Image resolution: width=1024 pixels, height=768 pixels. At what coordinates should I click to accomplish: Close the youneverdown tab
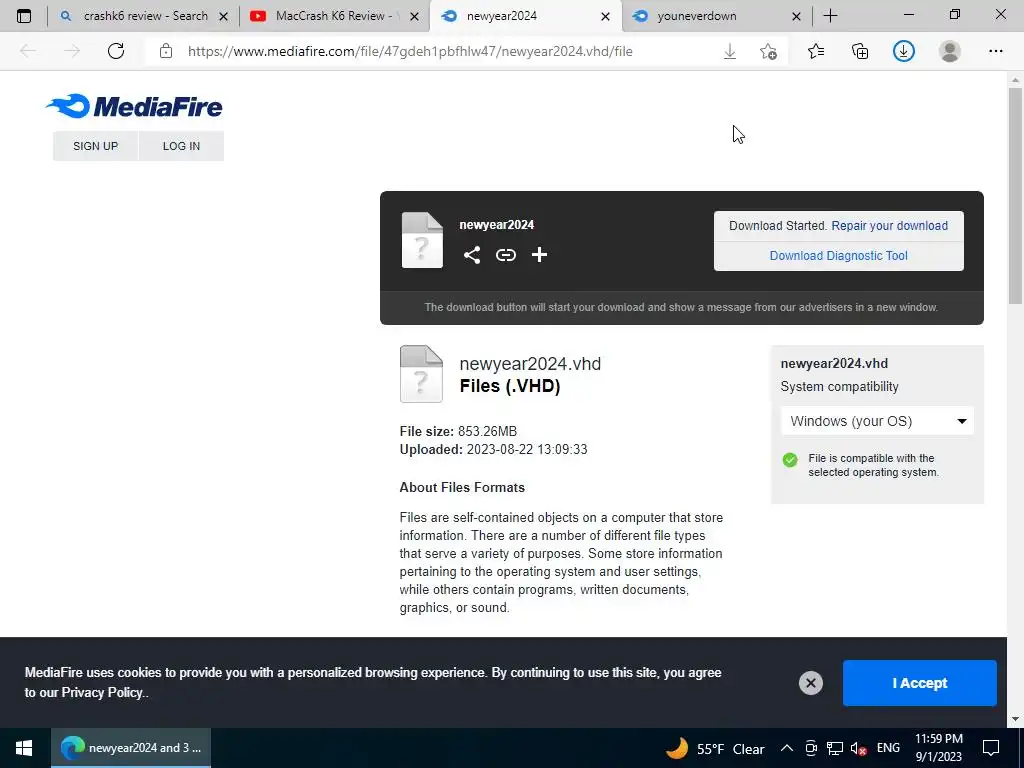coord(796,16)
